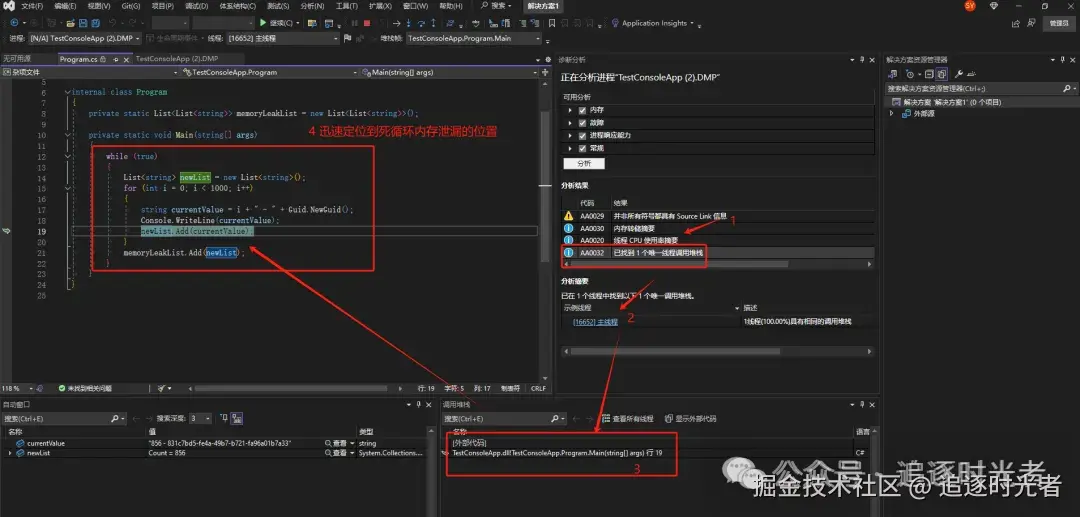Click Solution Explorer collapse all icon

(x=928, y=74)
